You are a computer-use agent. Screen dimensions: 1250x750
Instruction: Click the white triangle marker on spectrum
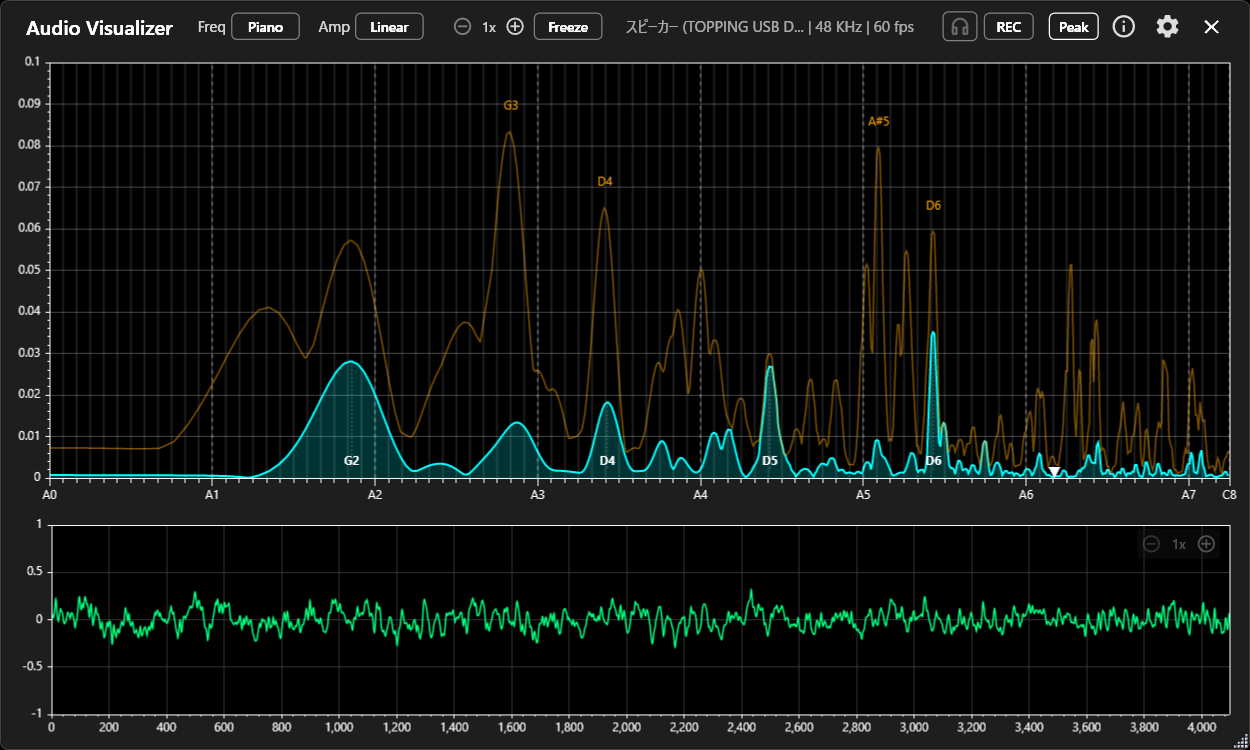(1054, 471)
